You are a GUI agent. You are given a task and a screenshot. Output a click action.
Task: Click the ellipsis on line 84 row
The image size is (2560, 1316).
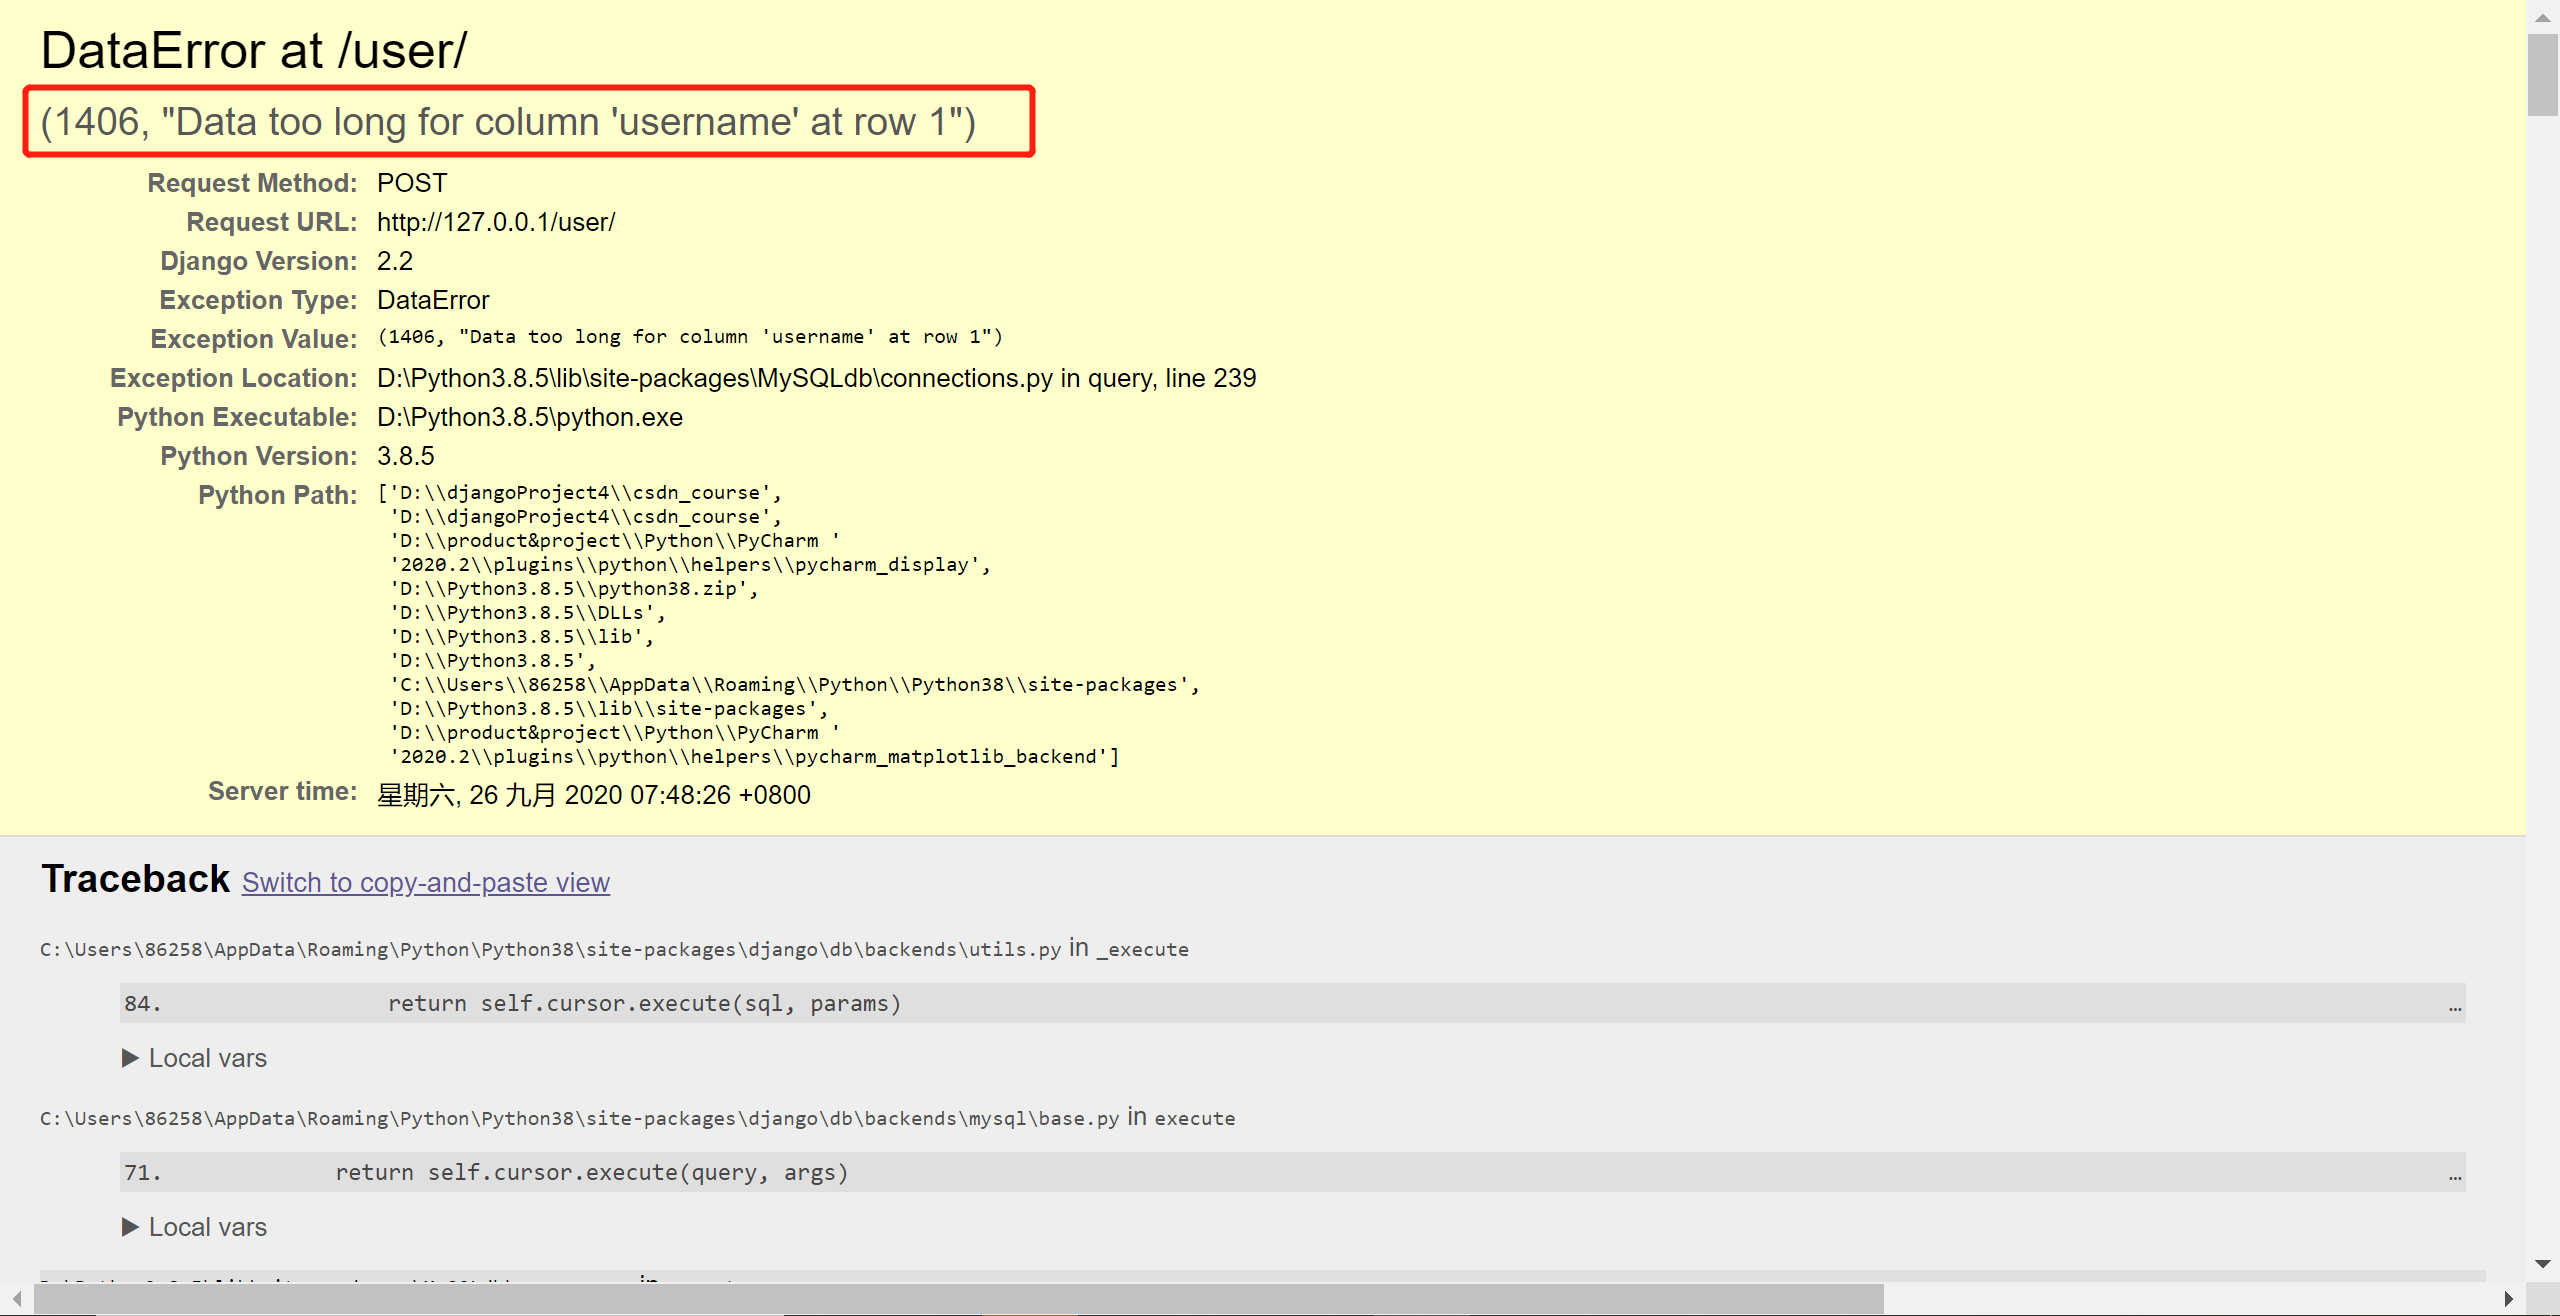(x=2454, y=1006)
